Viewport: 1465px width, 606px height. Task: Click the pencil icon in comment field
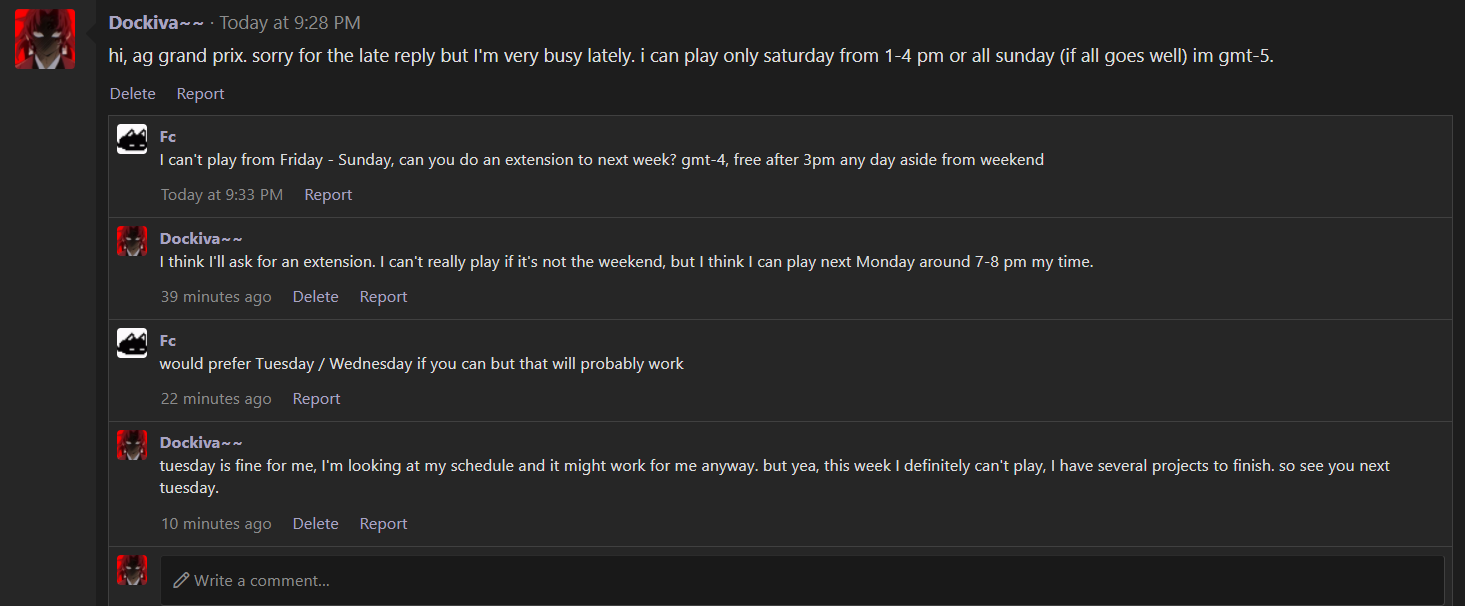181,580
